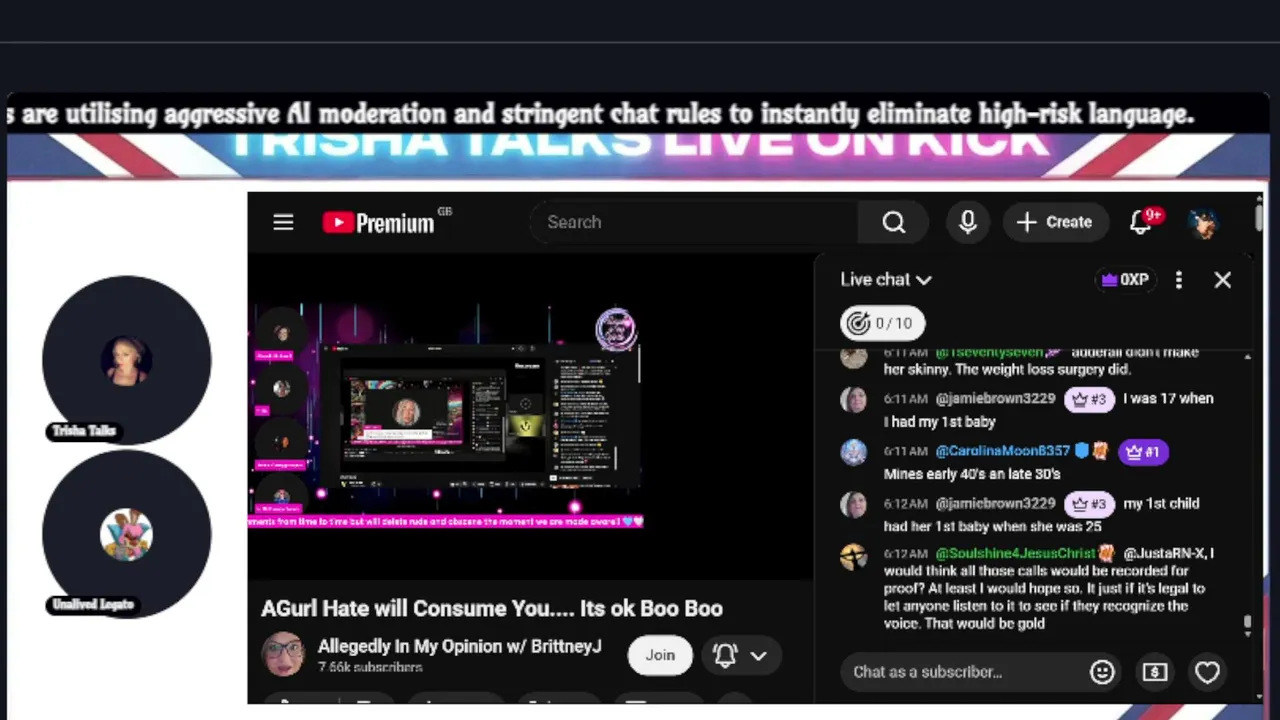This screenshot has width=1280, height=720.
Task: Click the "Mines early 40's an late 30's" message
Action: [x=972, y=474]
